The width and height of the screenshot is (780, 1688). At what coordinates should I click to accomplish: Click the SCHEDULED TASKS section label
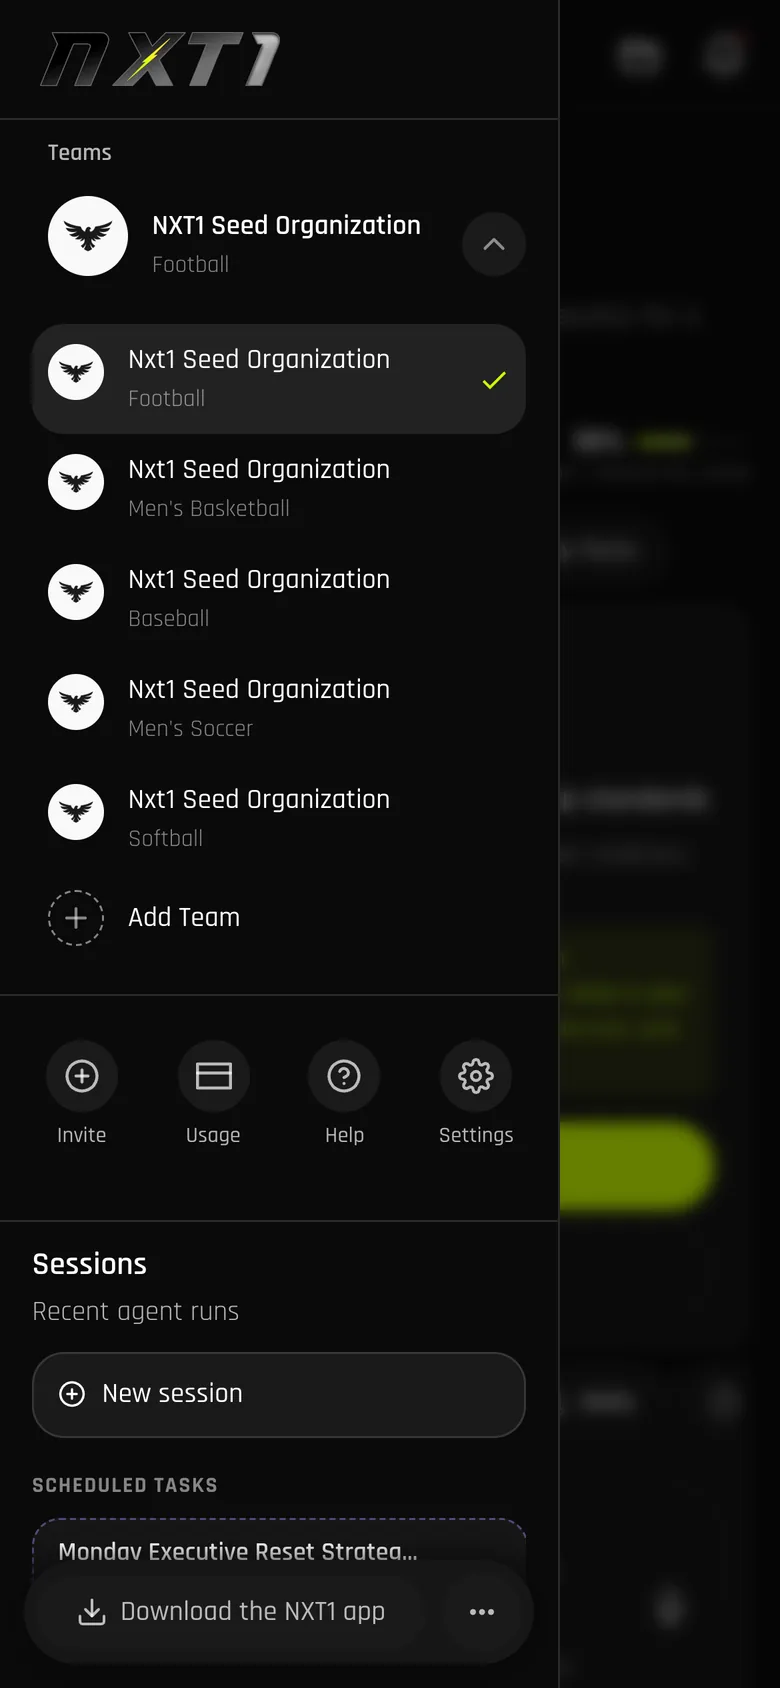(x=125, y=1485)
